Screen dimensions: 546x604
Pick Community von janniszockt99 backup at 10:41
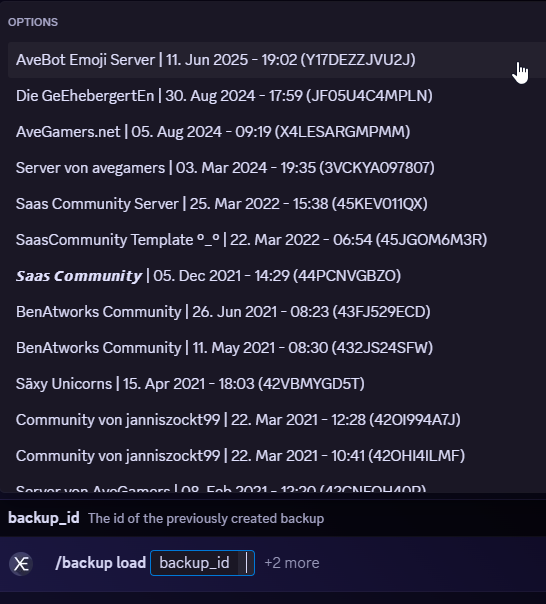coord(277,456)
